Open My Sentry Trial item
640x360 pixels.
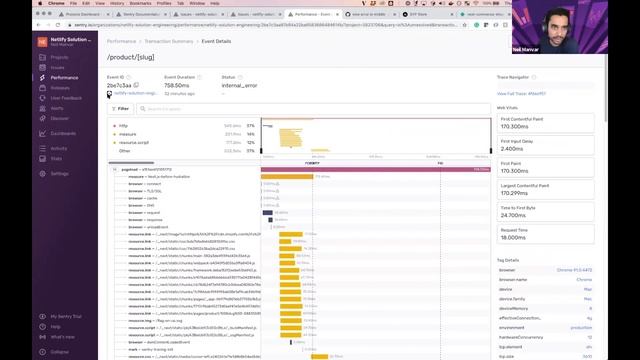pos(66,317)
